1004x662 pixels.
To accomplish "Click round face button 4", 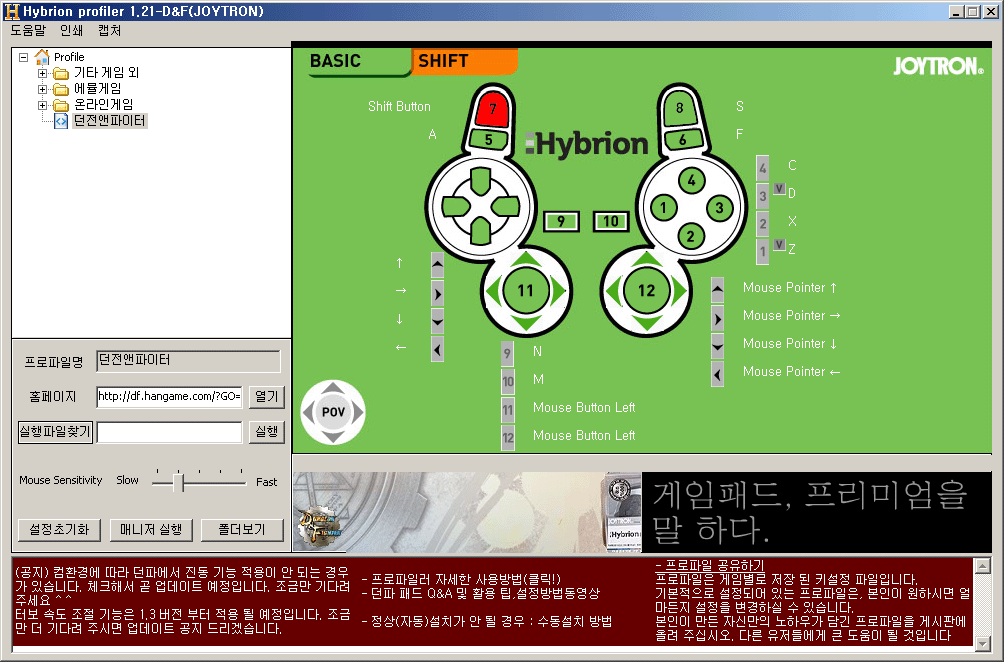I will (x=691, y=181).
